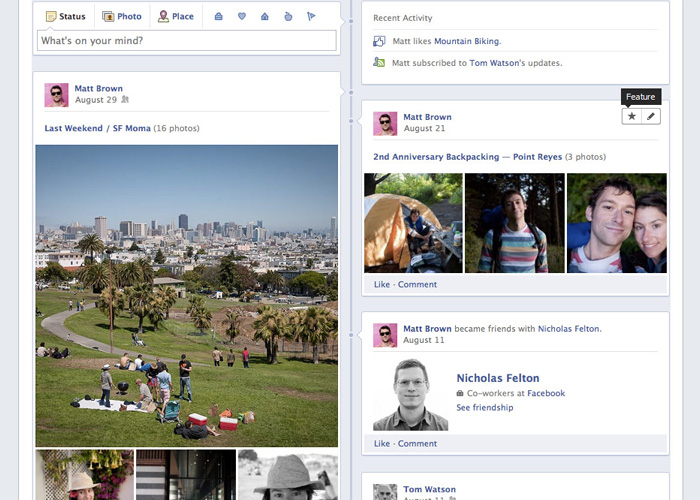Click the flag milestones life-event icon
The height and width of the screenshot is (500, 700).
[x=311, y=17]
